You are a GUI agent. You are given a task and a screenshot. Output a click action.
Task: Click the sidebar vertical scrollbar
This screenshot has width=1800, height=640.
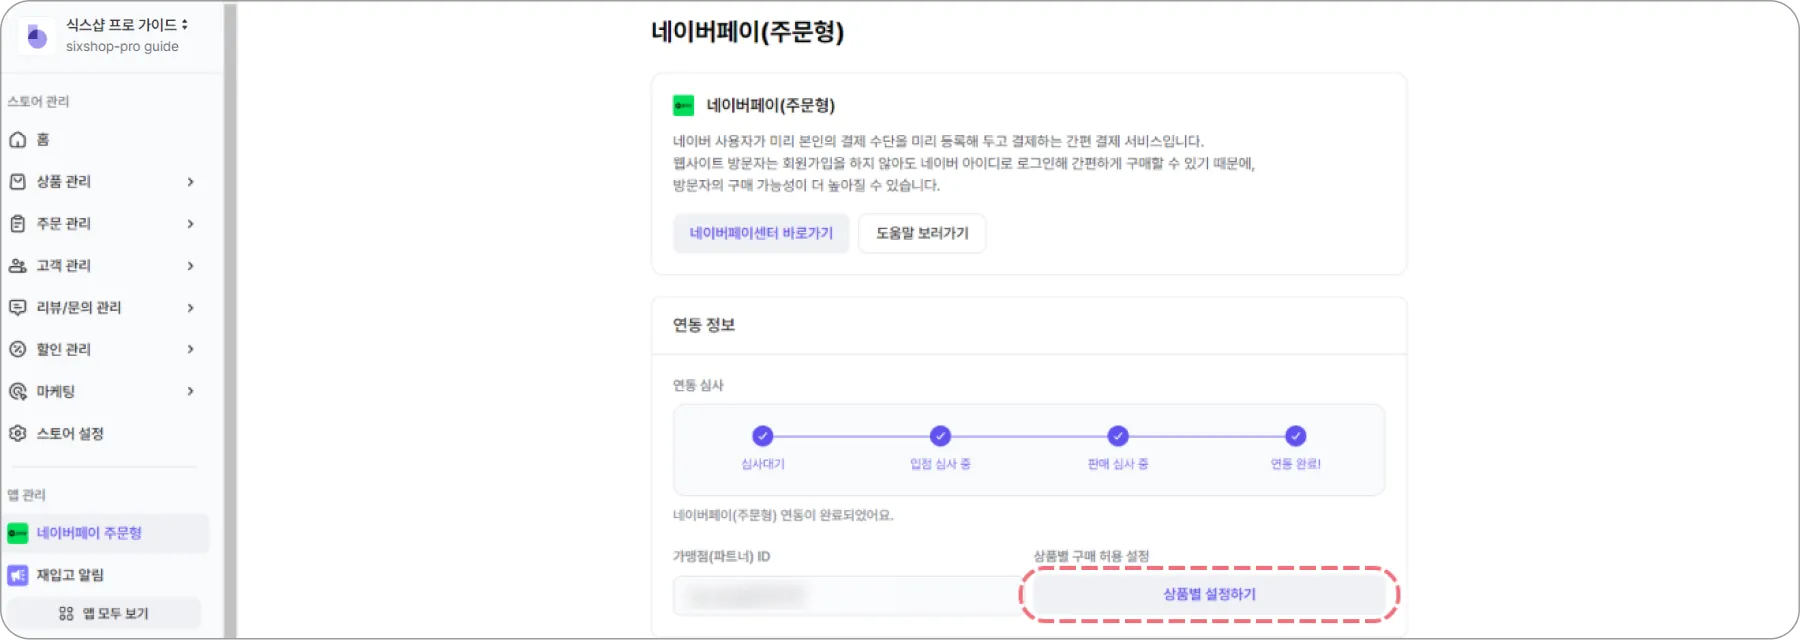(230, 320)
